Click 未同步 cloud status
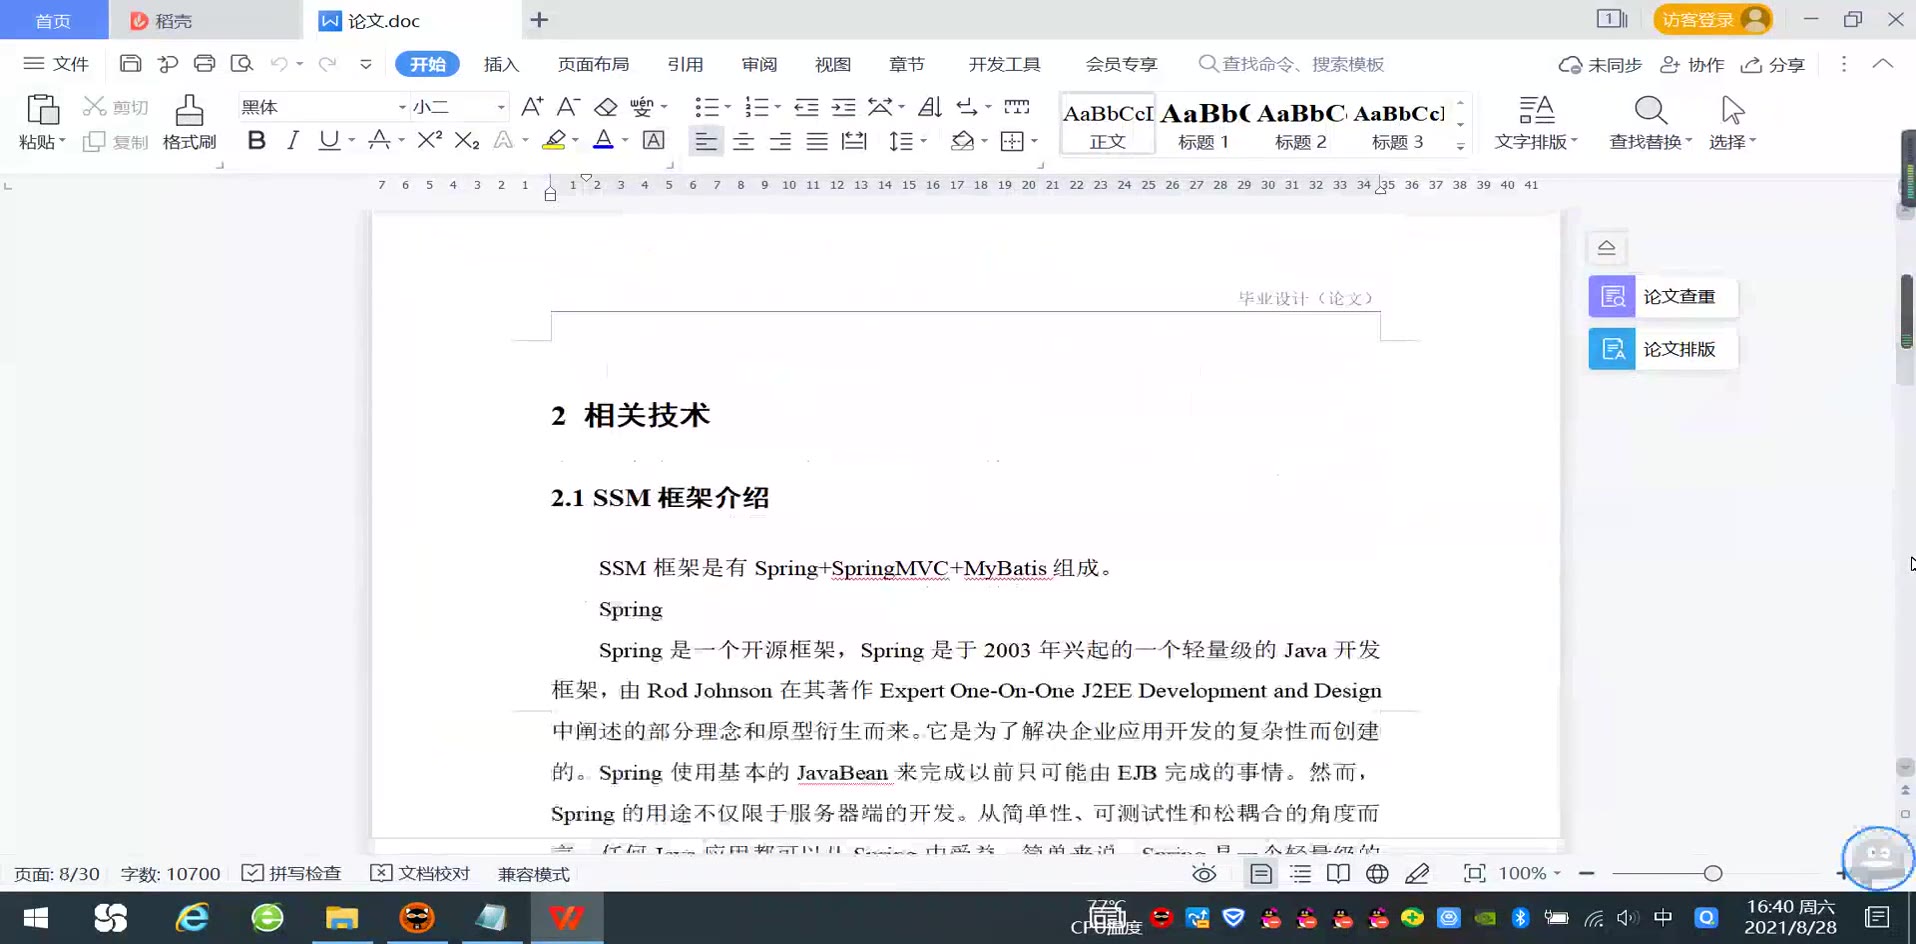 (x=1600, y=65)
